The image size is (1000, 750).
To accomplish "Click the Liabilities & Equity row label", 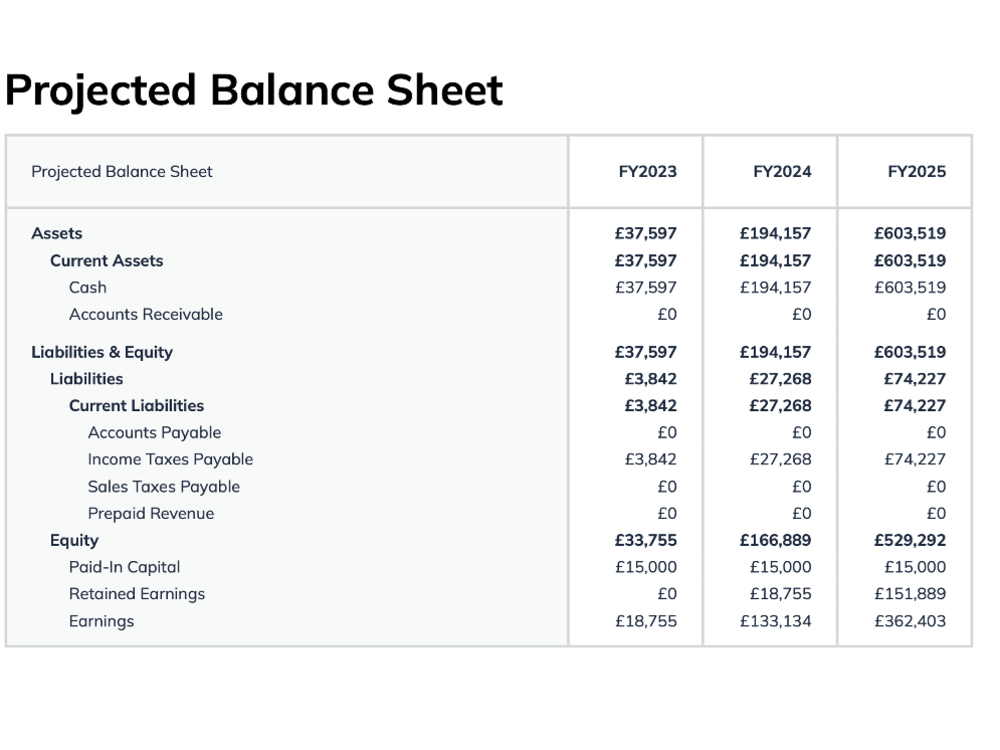I will click(x=102, y=352).
